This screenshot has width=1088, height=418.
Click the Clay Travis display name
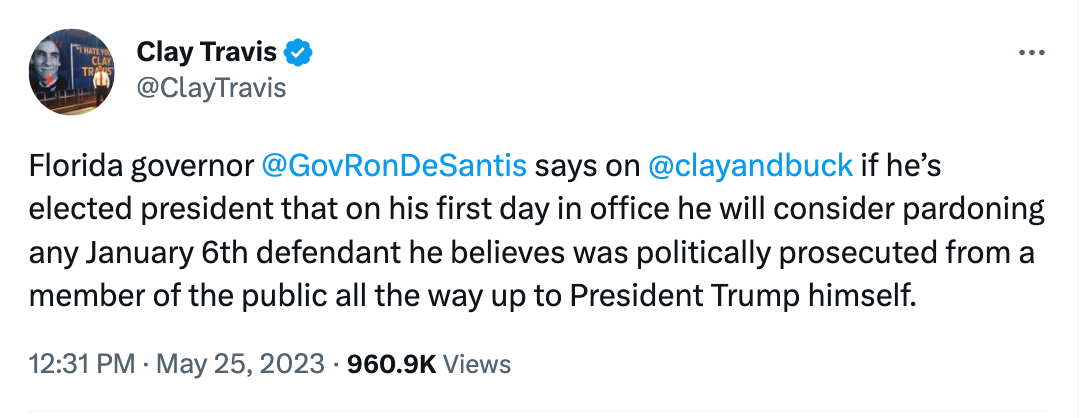click(206, 51)
